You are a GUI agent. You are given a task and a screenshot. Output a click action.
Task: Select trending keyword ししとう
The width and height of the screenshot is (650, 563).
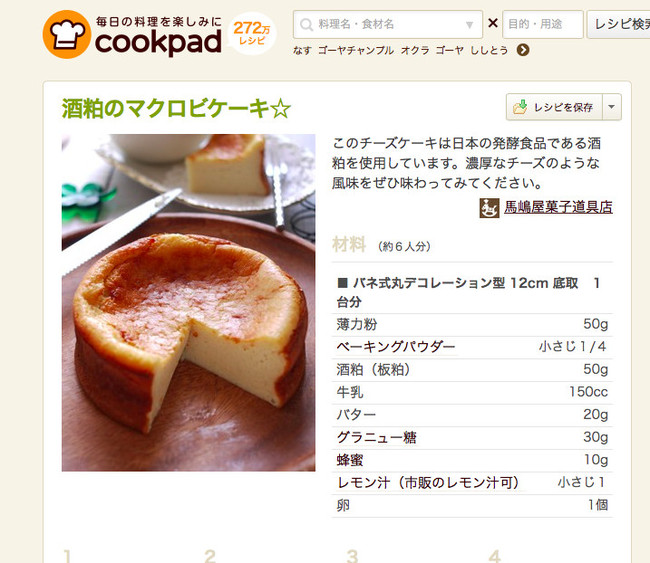point(489,51)
